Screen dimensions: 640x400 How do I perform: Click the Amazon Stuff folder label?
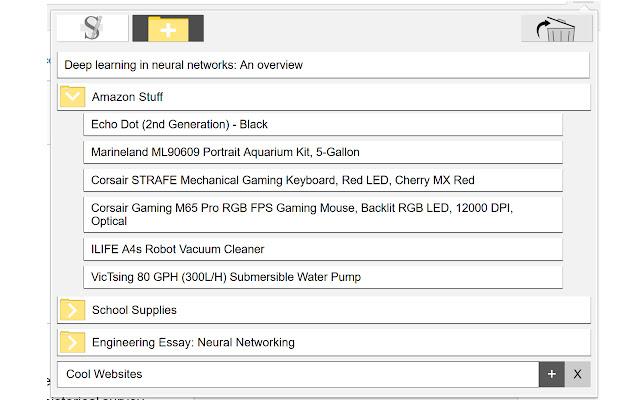point(128,97)
